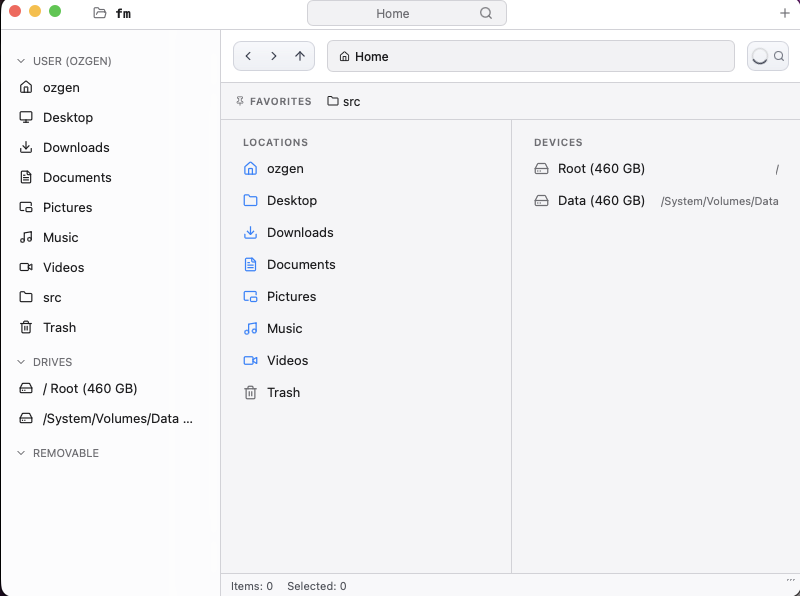Click the Pictures icon in Locations
Screen dimensions: 800x596
(x=250, y=296)
